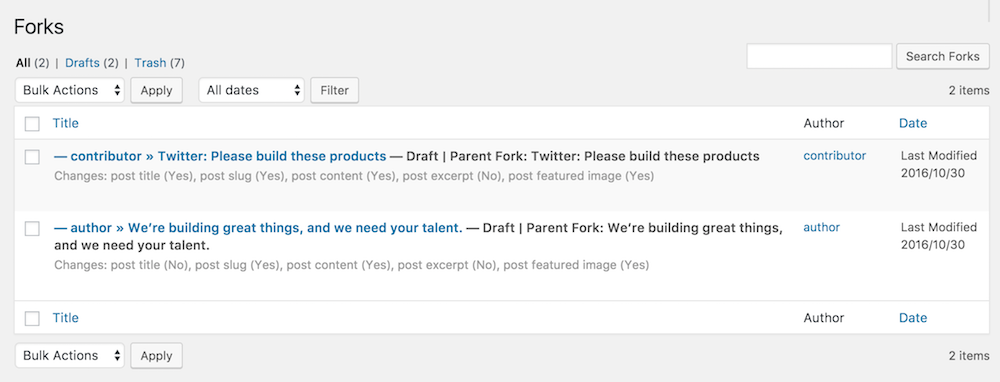Tick the header select-all checkbox beside Title

click(32, 124)
